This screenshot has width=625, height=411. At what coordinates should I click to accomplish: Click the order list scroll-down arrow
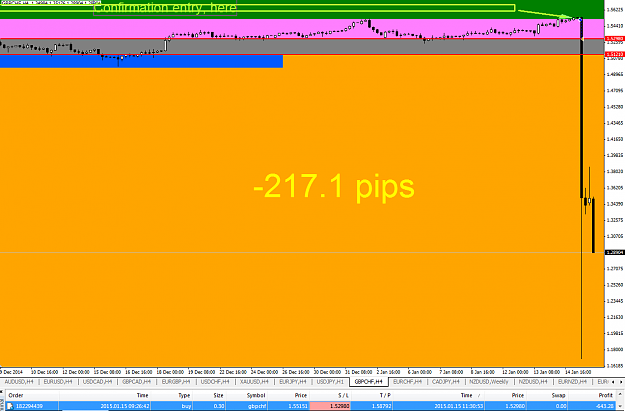[x=620, y=406]
